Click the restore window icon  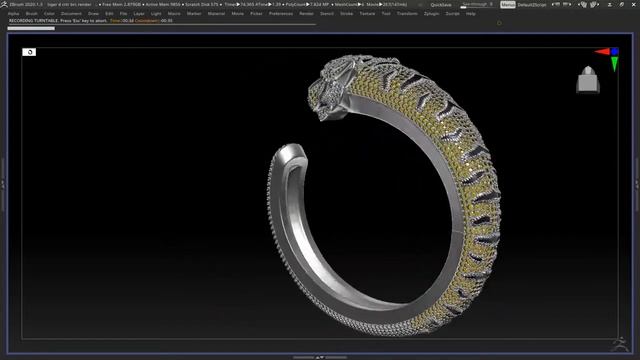622,4
